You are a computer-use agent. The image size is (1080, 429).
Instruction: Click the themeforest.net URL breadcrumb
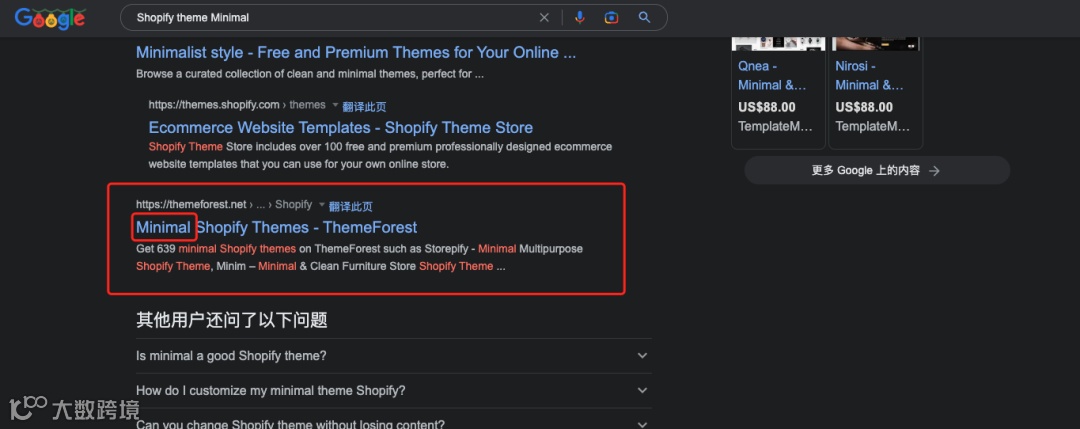[x=224, y=205]
